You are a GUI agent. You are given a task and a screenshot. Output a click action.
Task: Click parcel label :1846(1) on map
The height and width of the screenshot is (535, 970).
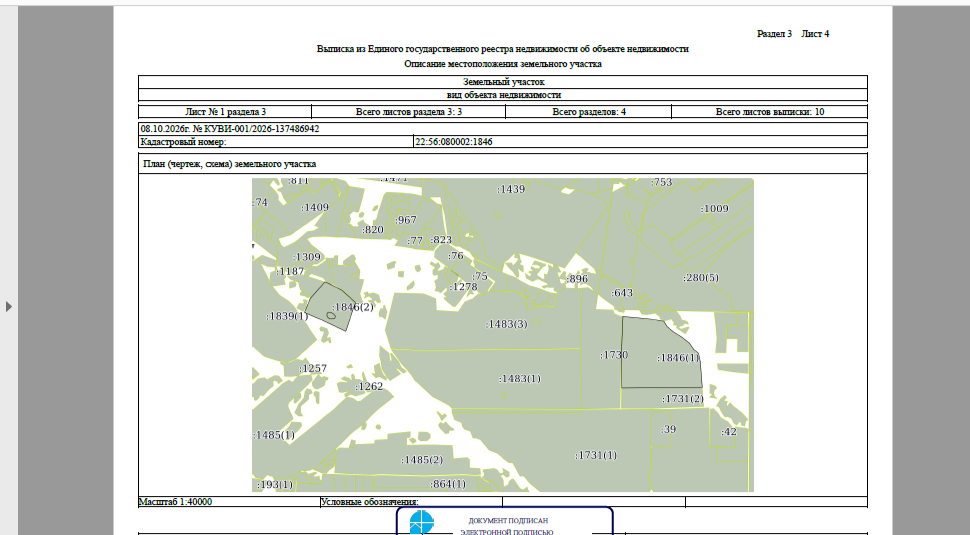678,357
